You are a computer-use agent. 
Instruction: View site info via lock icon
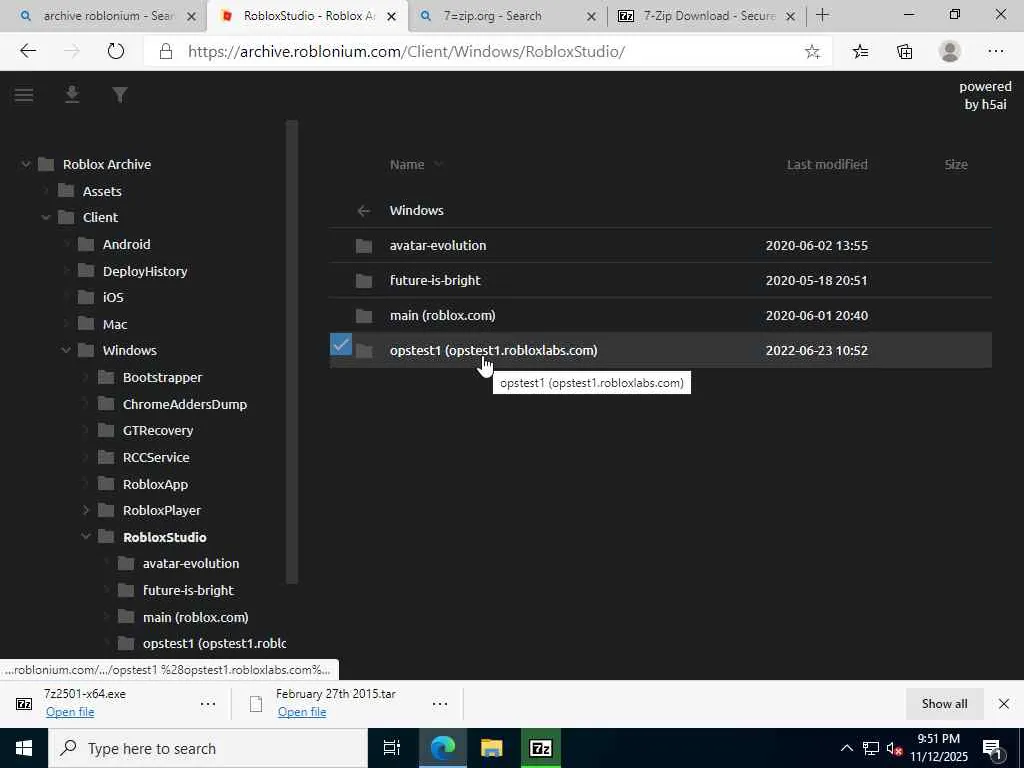[x=166, y=51]
